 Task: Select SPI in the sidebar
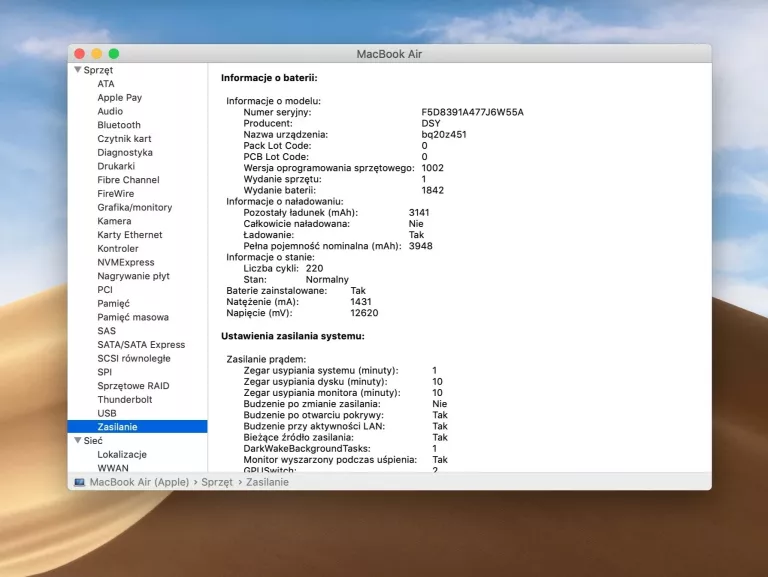(x=104, y=372)
